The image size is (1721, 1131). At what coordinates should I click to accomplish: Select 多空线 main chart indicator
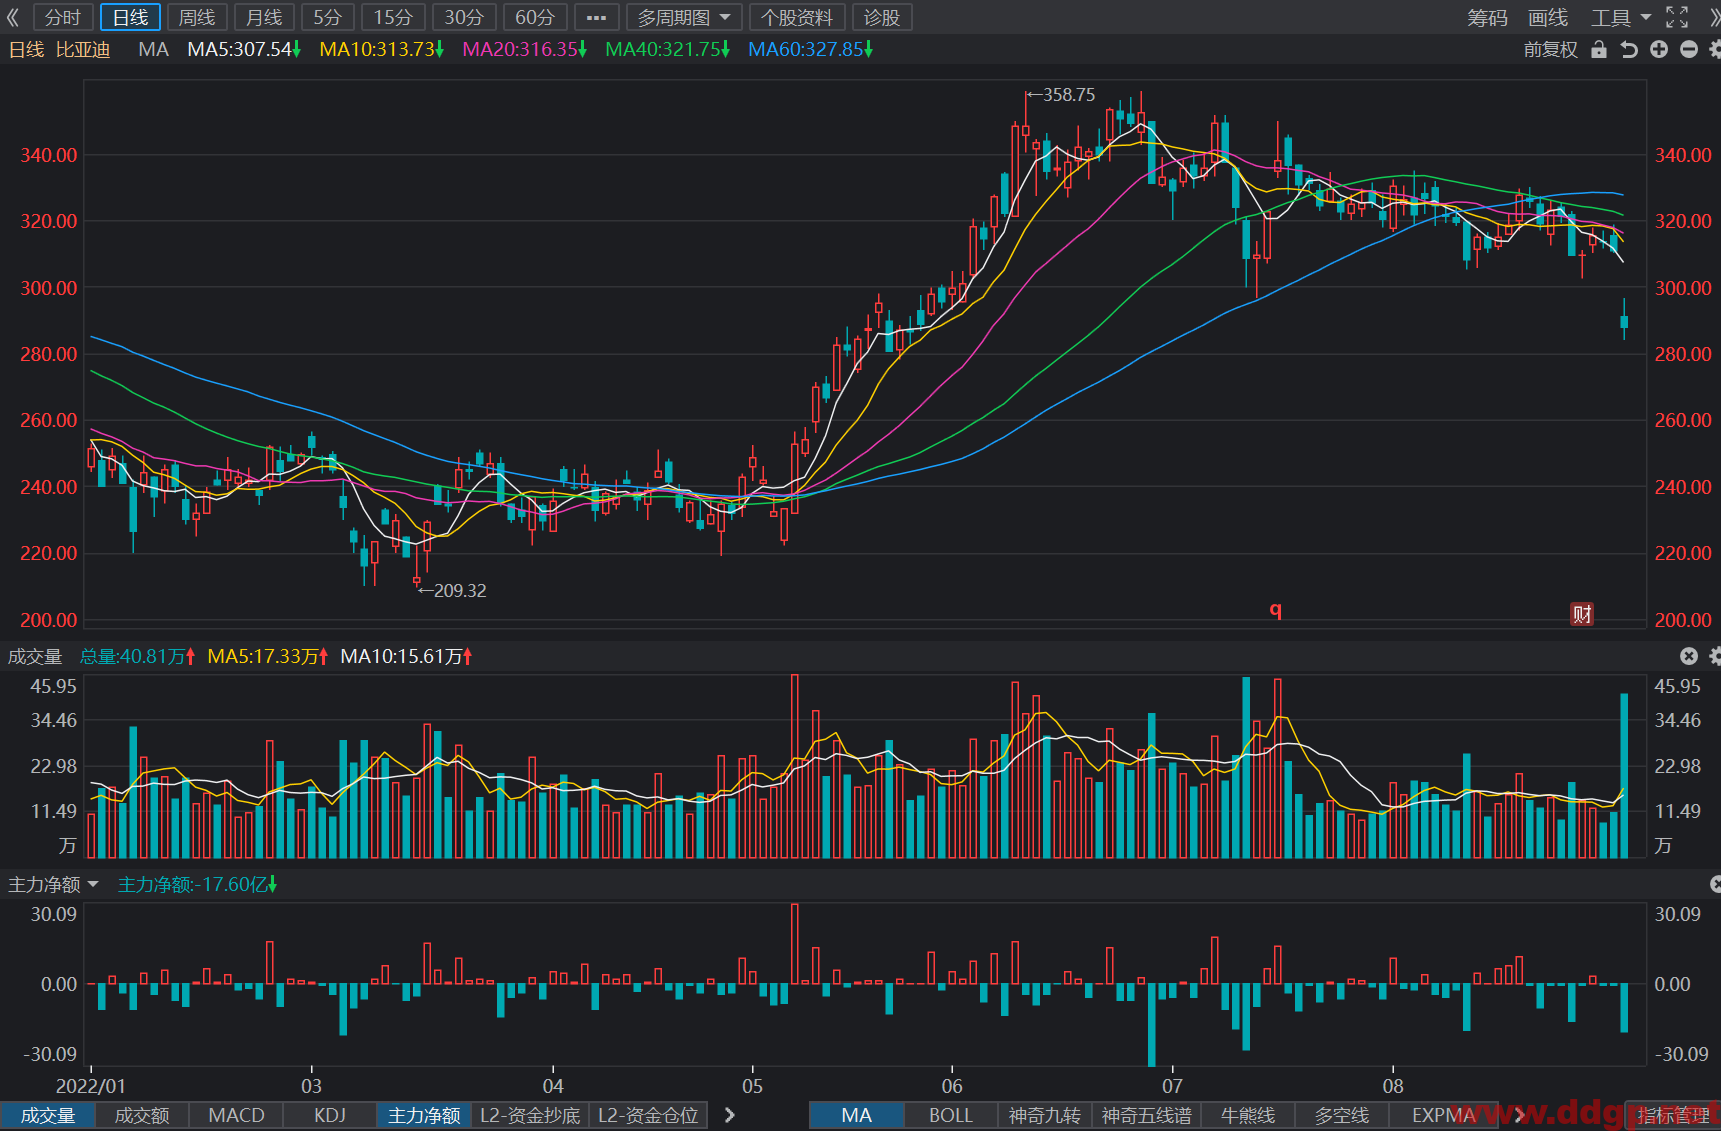coord(1342,1115)
